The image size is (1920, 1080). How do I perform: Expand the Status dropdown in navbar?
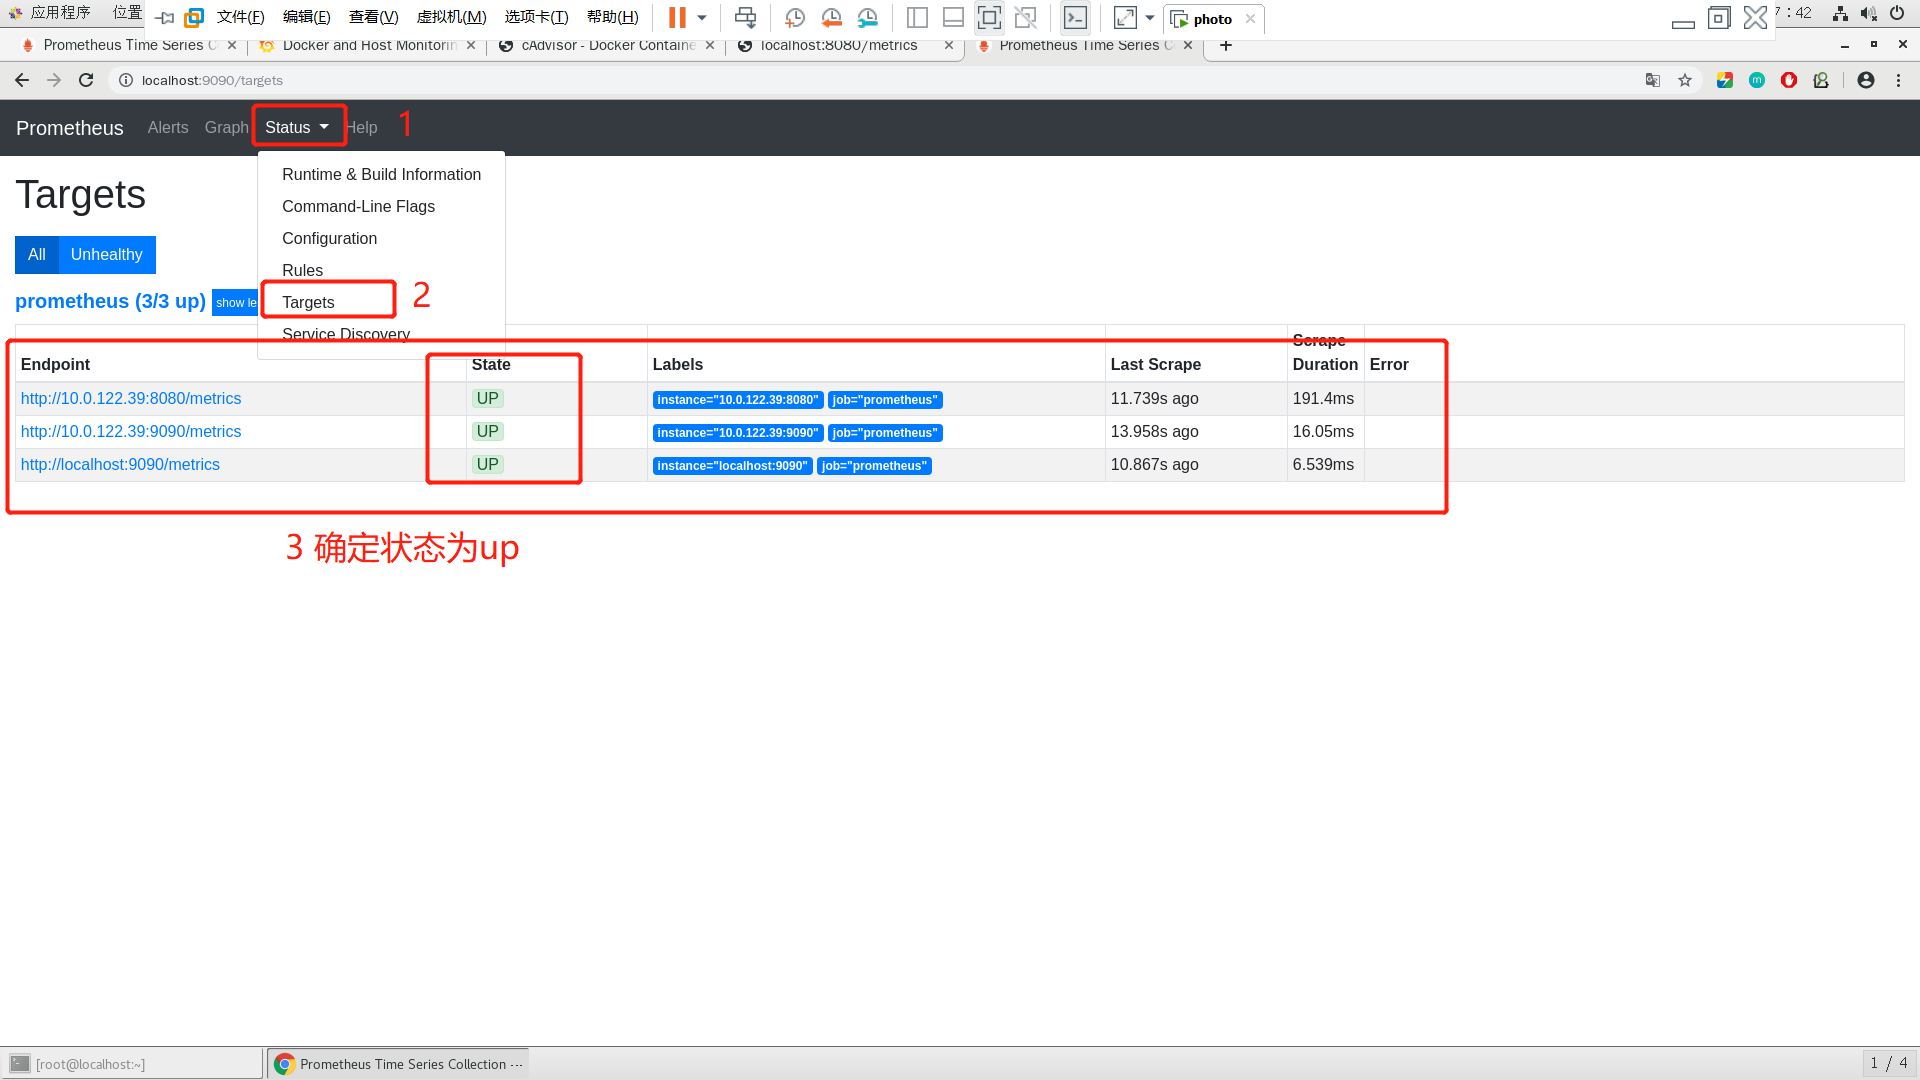297,127
